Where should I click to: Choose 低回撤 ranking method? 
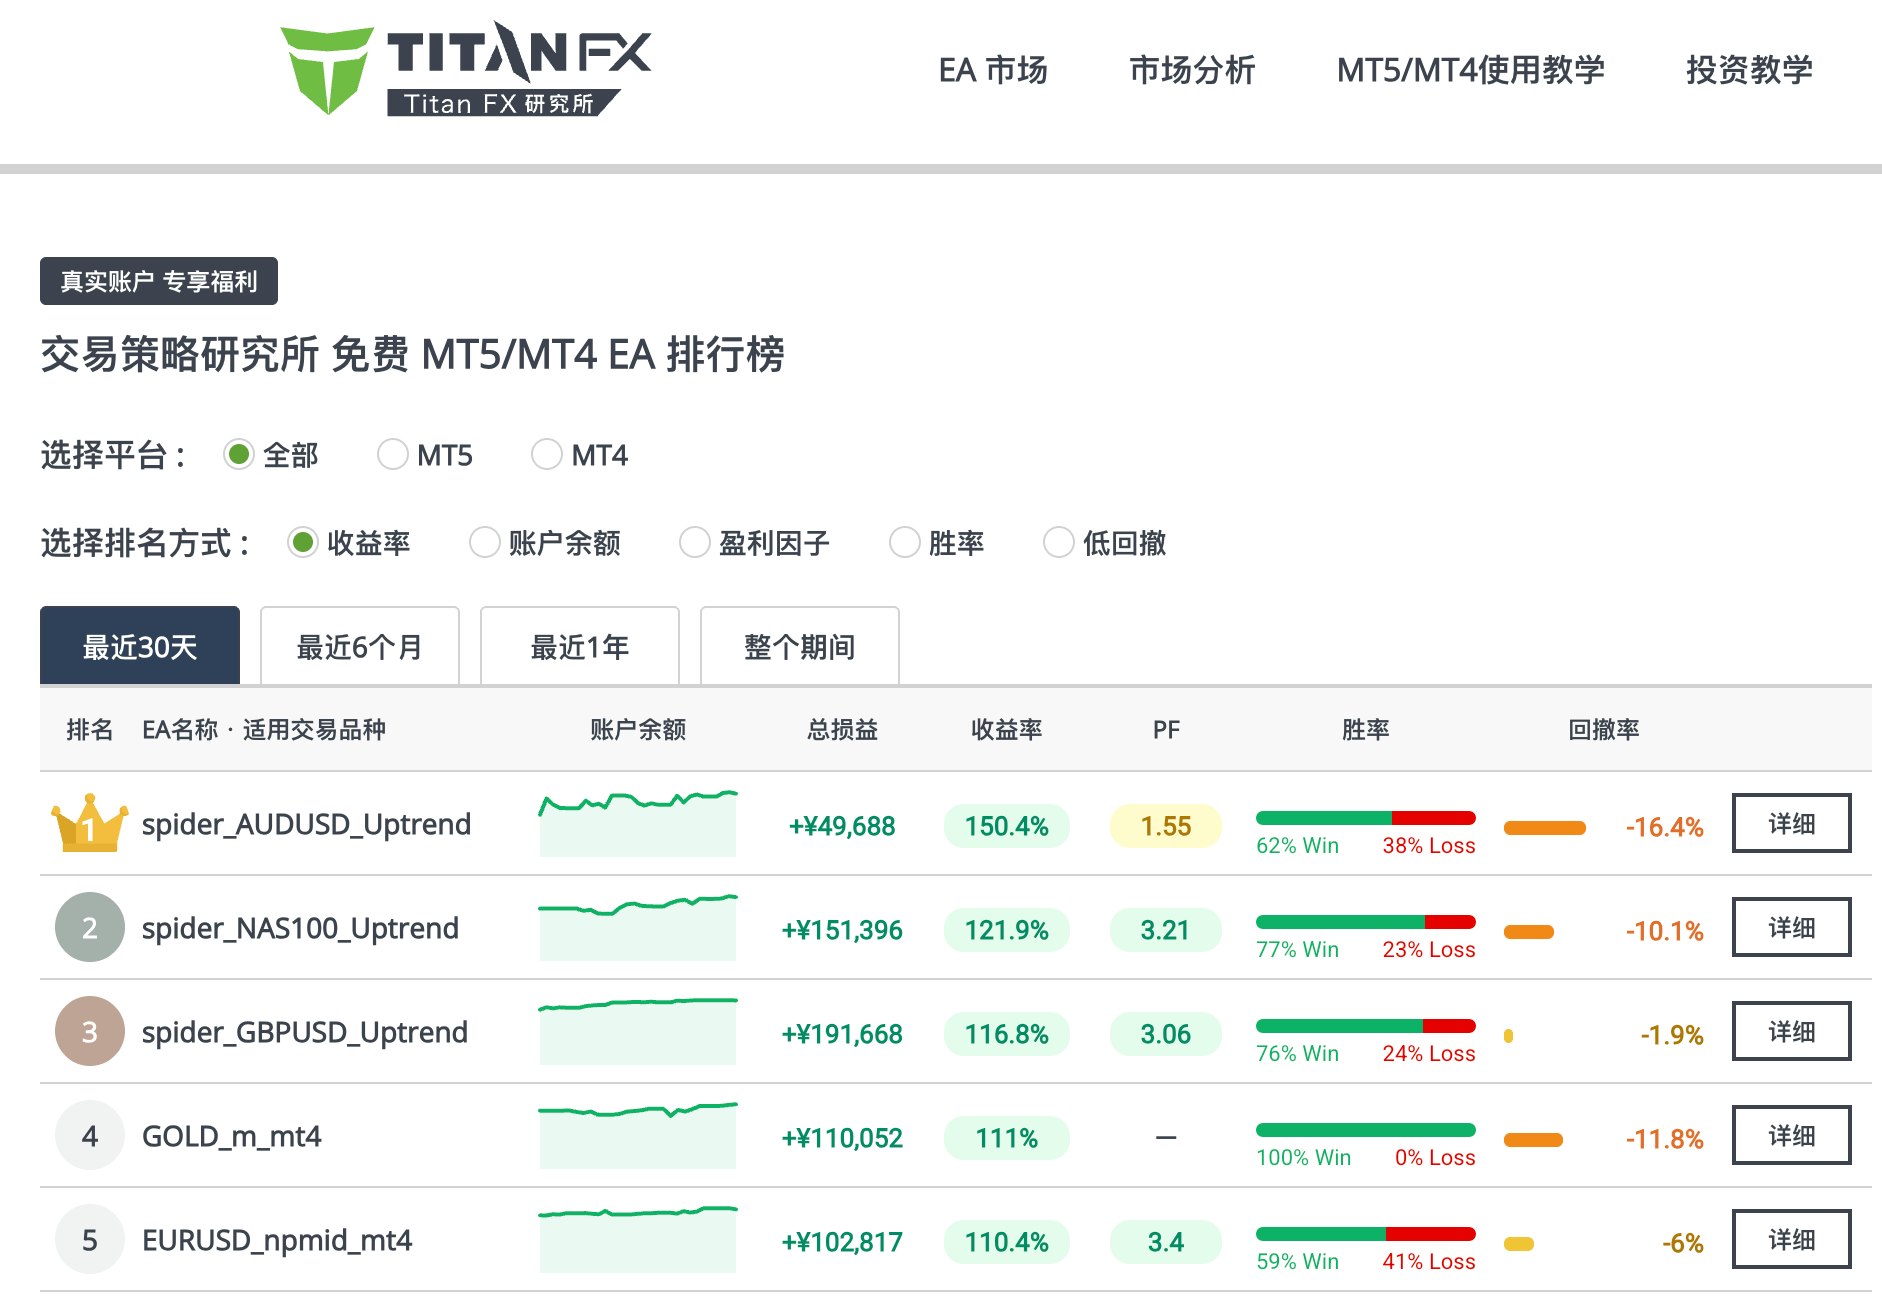point(1059,543)
